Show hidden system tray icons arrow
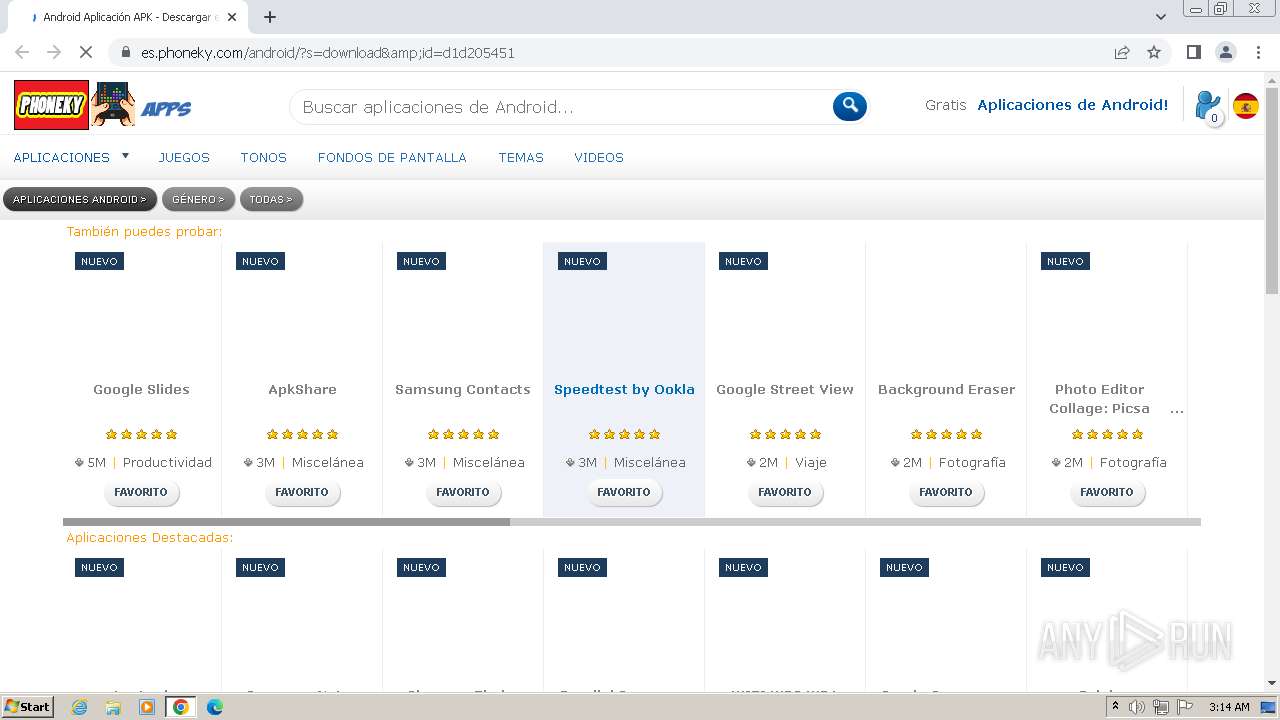Image resolution: width=1280 pixels, height=720 pixels. pos(1116,707)
